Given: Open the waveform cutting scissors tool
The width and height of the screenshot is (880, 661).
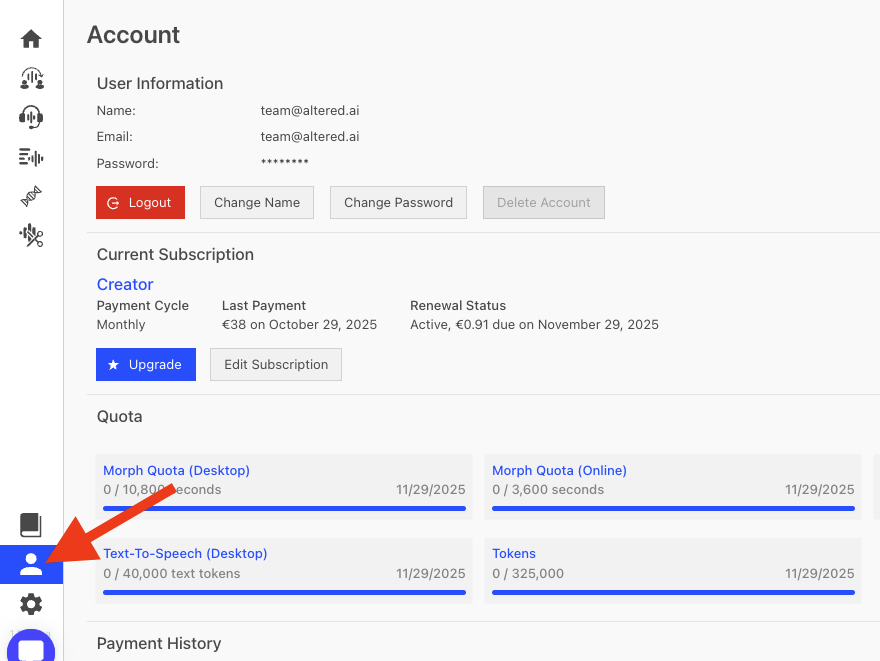Looking at the screenshot, I should 31,236.
